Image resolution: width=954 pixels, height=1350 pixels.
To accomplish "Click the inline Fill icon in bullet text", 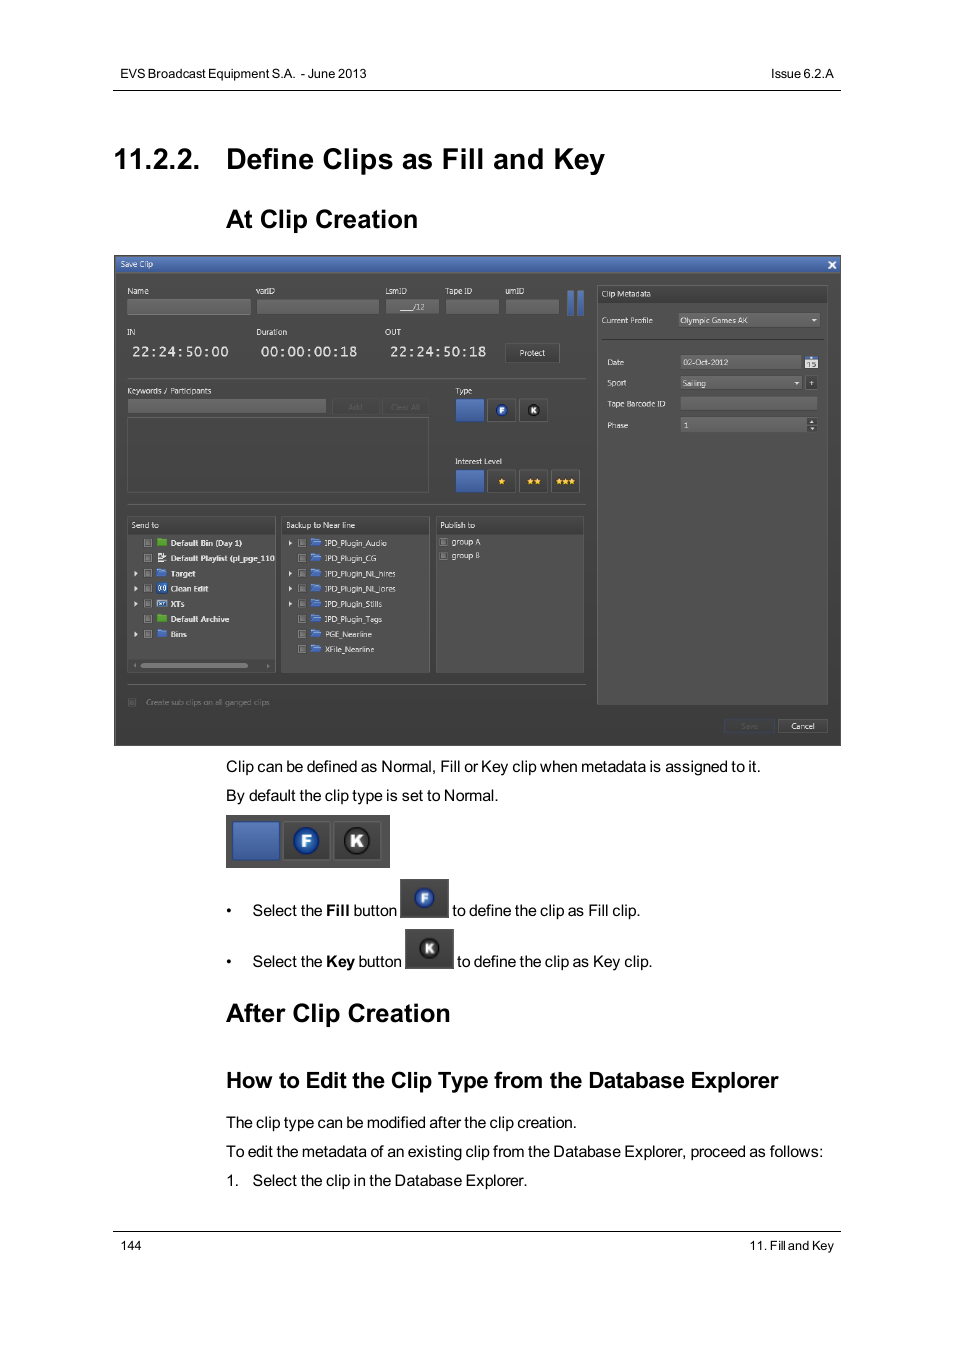I will click(x=424, y=898).
